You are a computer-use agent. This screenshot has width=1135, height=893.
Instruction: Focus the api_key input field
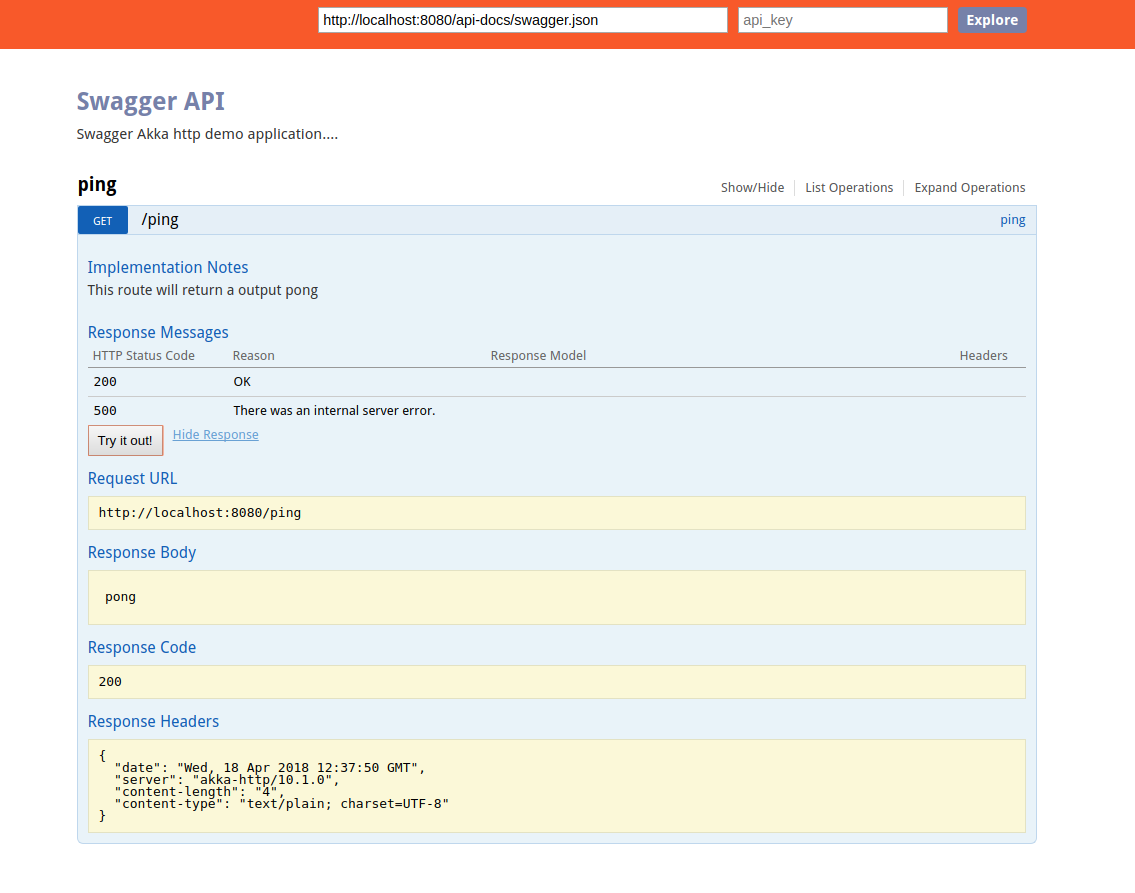coord(842,20)
